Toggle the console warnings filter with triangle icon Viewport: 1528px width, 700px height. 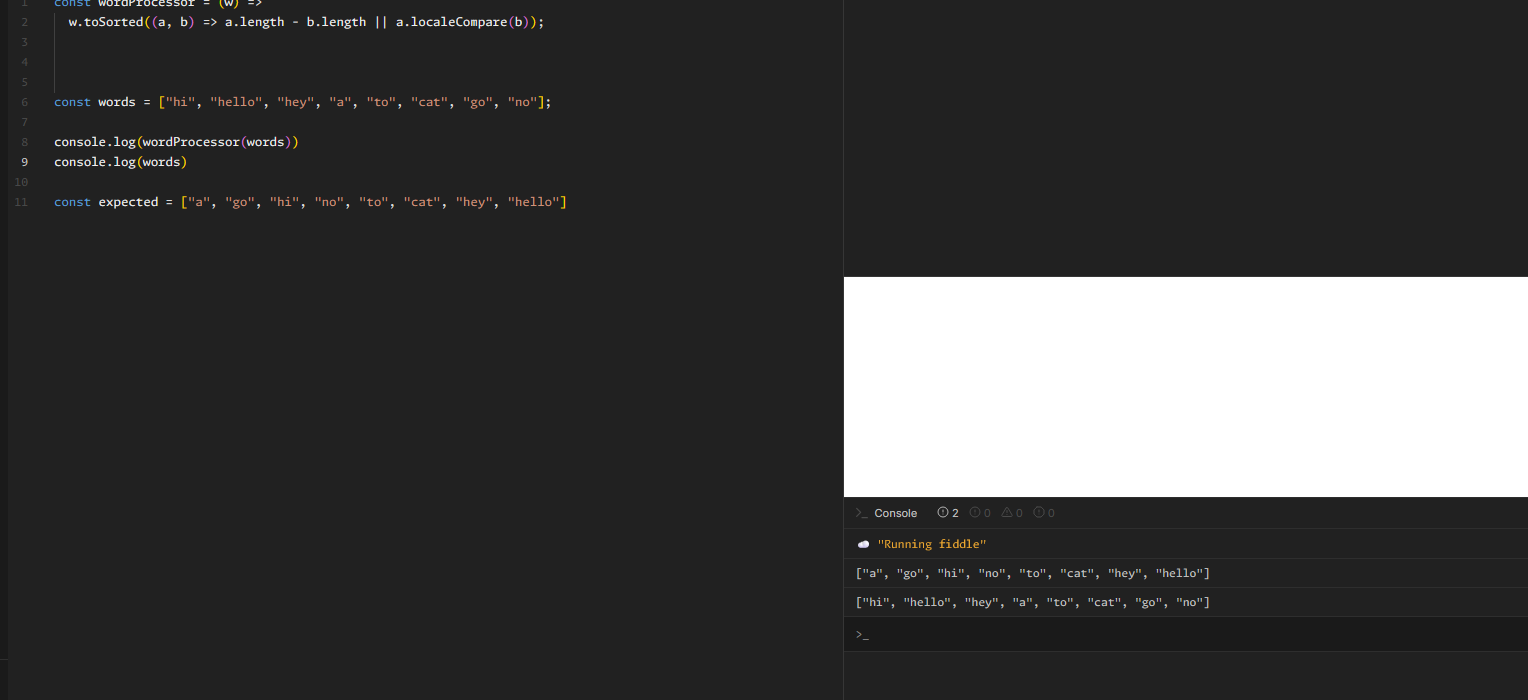(1012, 513)
